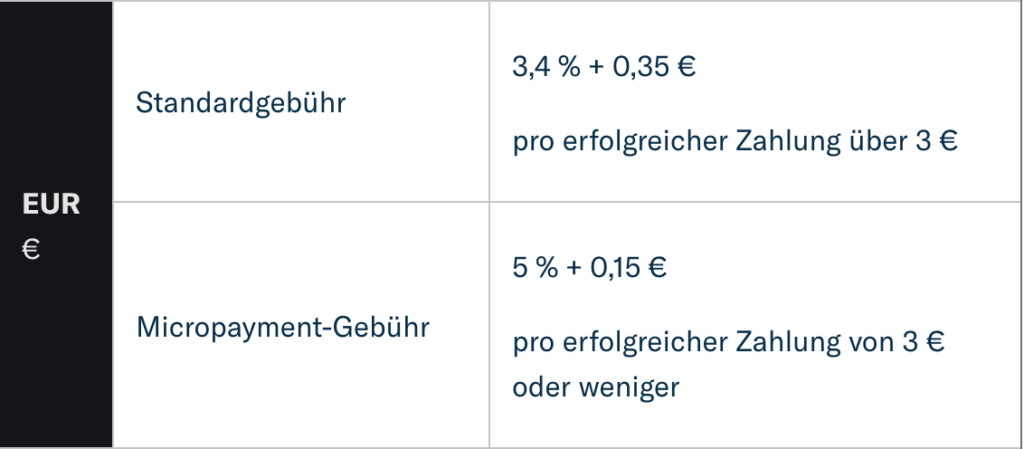Click the euro symbol below EUR

click(x=31, y=249)
